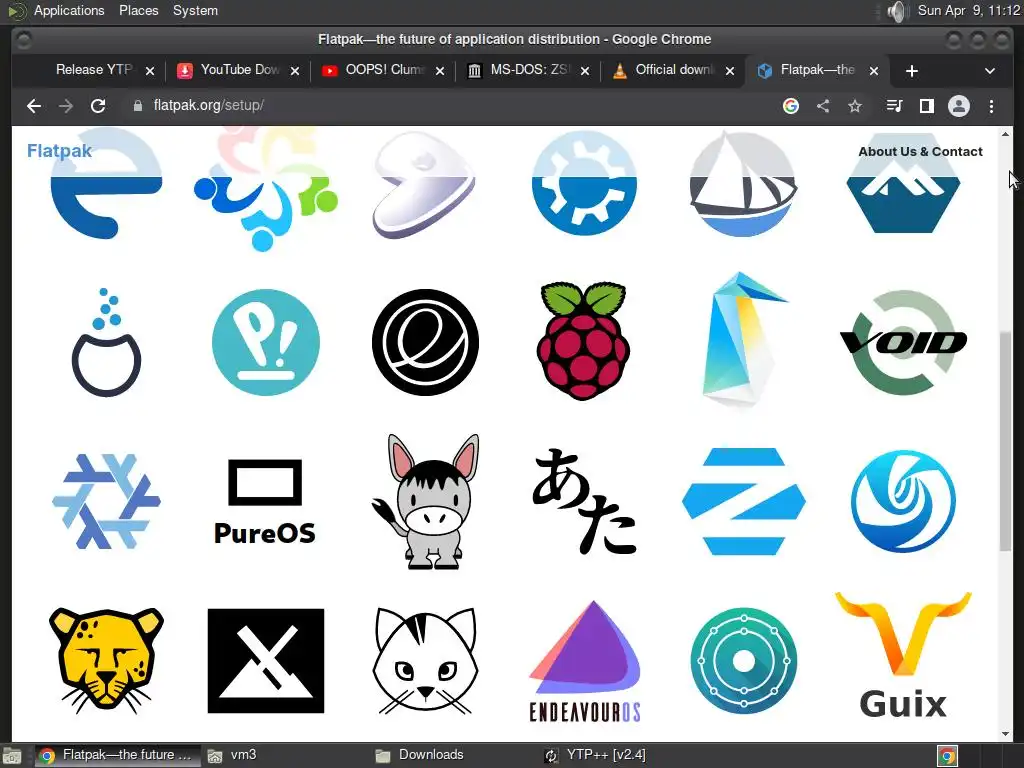Choose the Japanese characters distro logo
Image resolution: width=1024 pixels, height=768 pixels.
pyautogui.click(x=584, y=501)
